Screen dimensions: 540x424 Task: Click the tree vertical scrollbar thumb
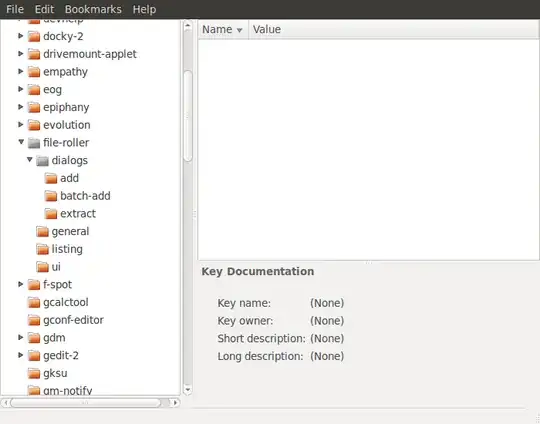click(x=188, y=116)
